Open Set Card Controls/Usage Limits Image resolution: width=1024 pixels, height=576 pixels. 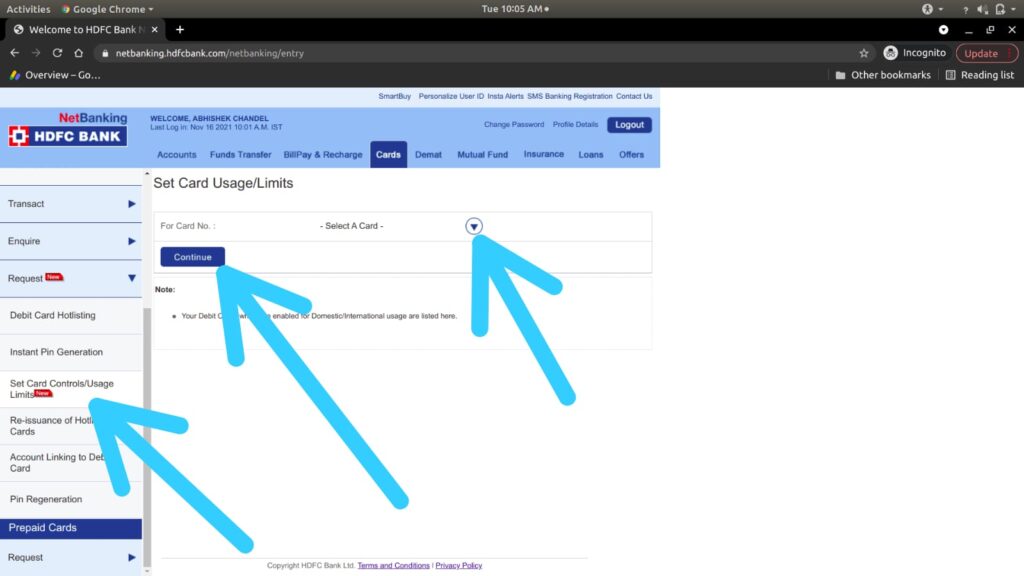(71, 389)
